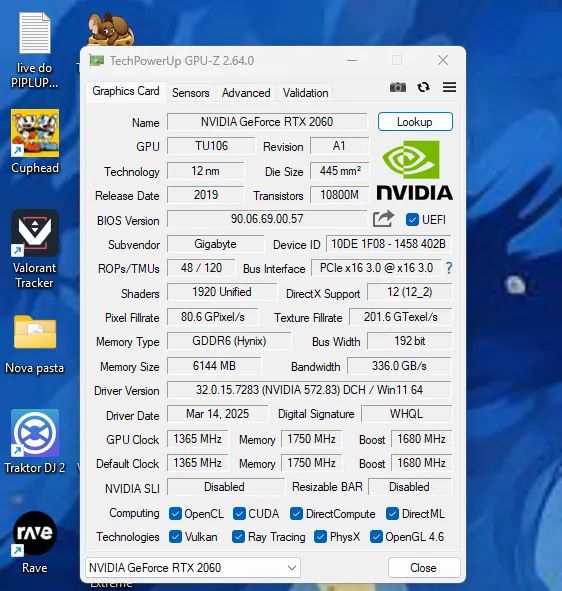The height and width of the screenshot is (591, 562).
Task: Click the Name field showing RTX 2060
Action: pos(267,122)
